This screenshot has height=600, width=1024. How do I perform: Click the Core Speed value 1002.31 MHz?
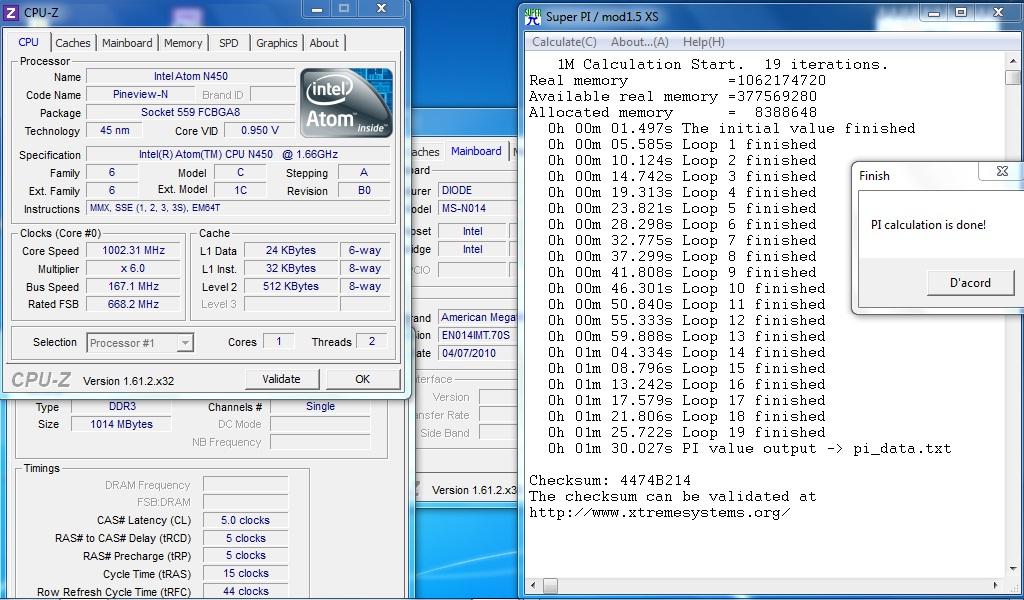click(x=133, y=250)
